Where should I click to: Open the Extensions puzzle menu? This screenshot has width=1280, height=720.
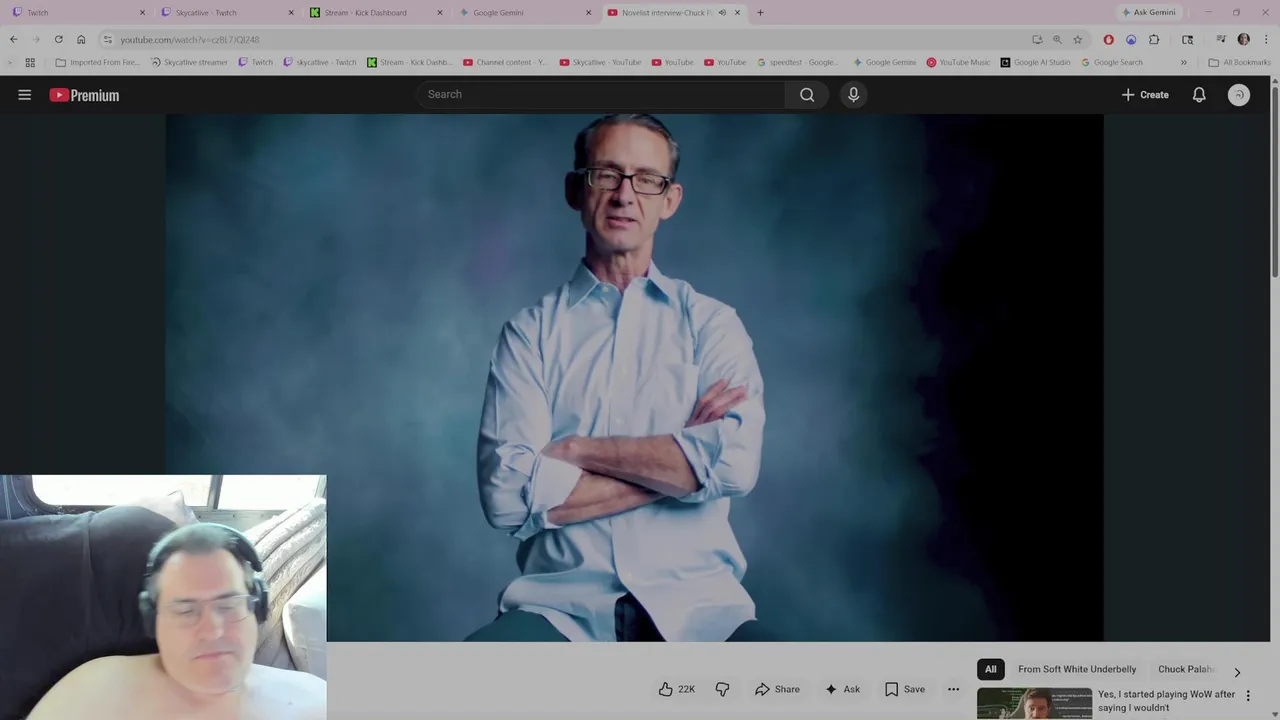tap(1154, 40)
